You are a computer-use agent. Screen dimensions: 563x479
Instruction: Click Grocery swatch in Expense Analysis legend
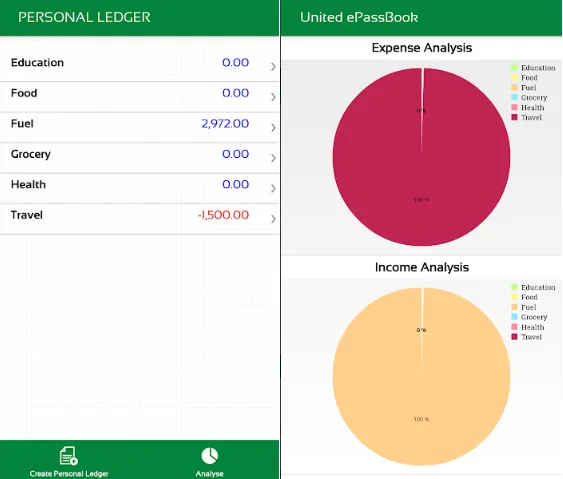(514, 97)
